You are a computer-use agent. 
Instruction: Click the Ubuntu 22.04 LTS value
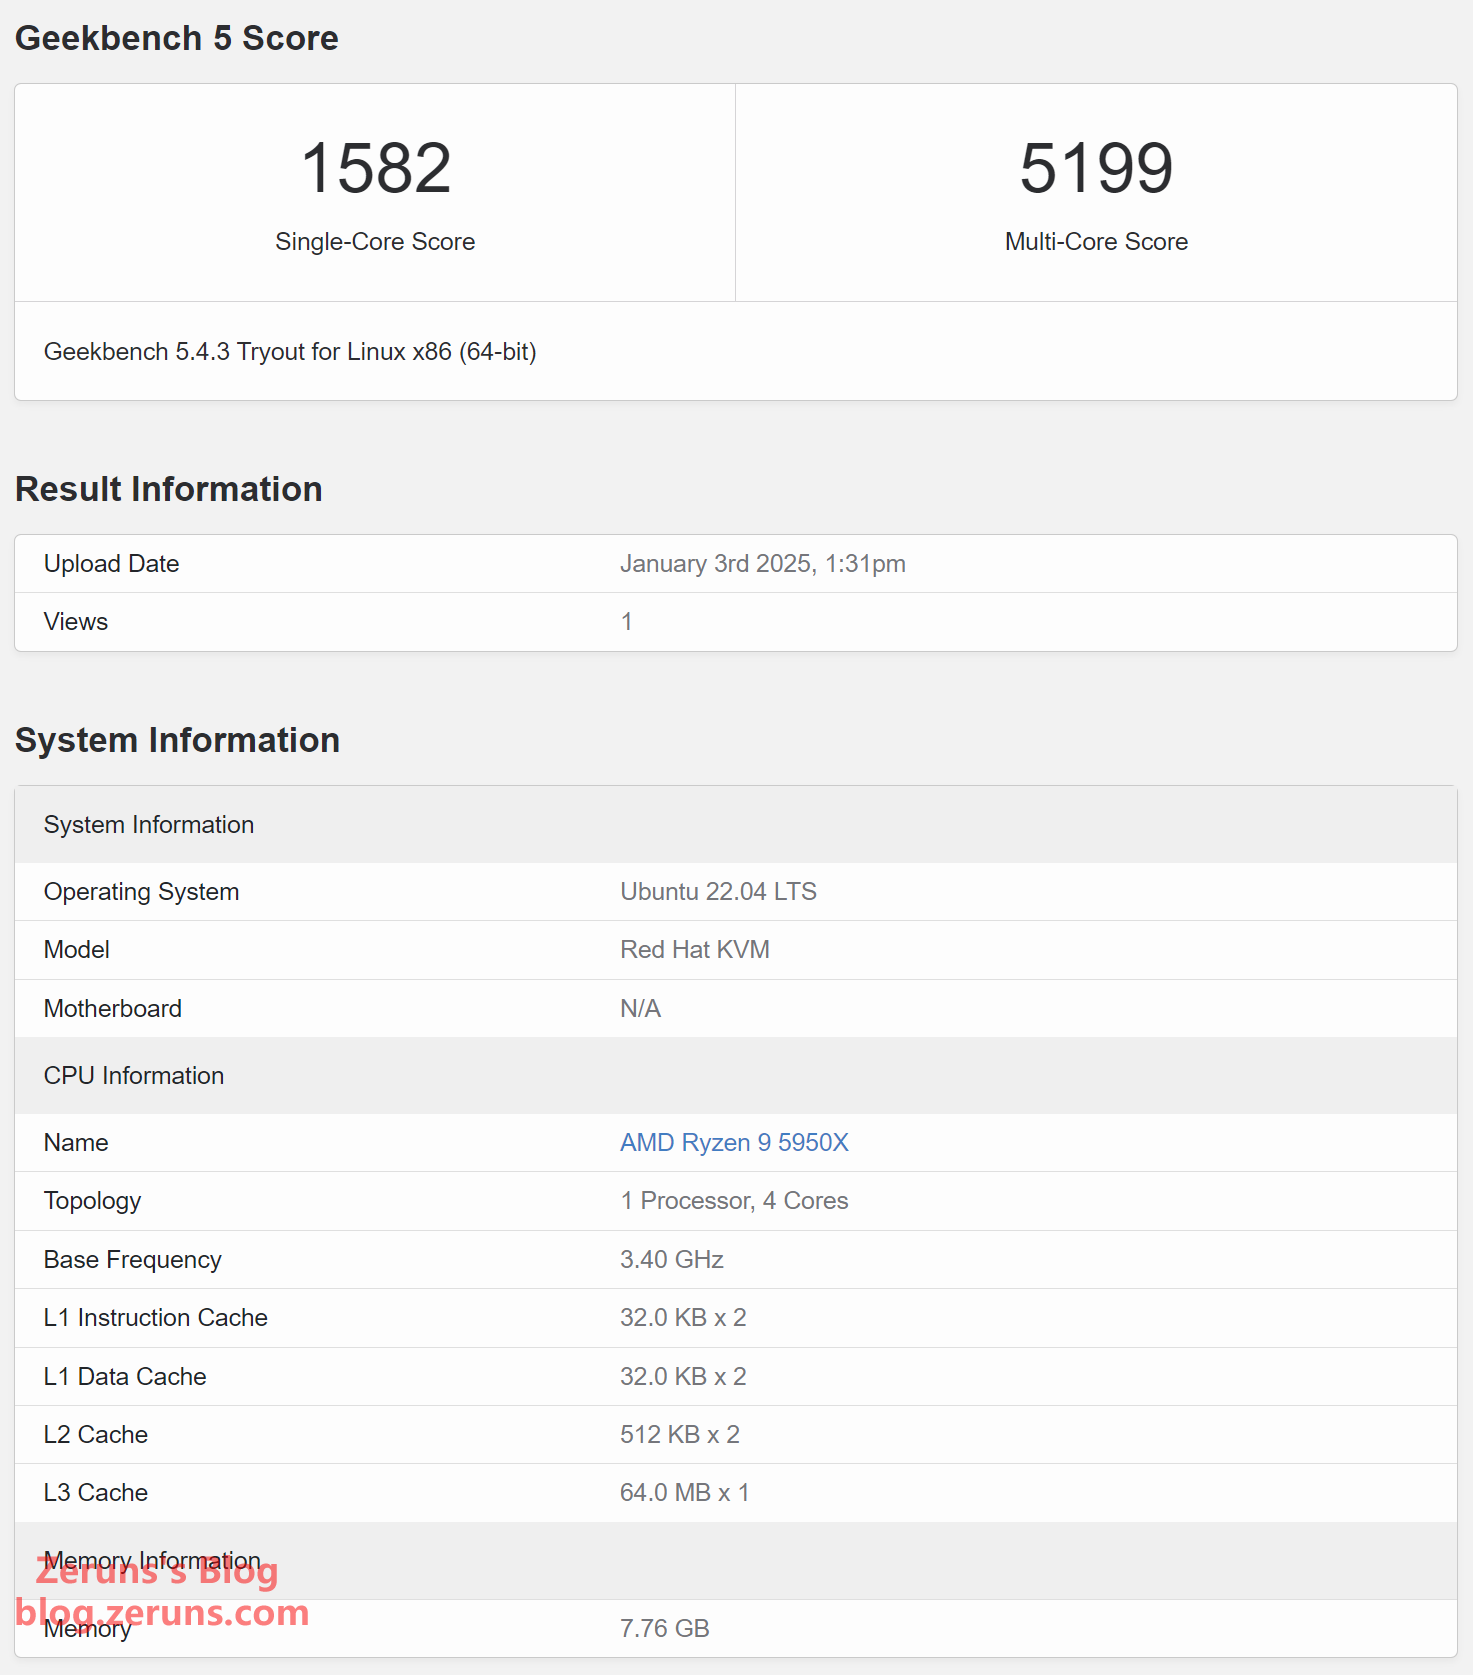[x=718, y=892]
